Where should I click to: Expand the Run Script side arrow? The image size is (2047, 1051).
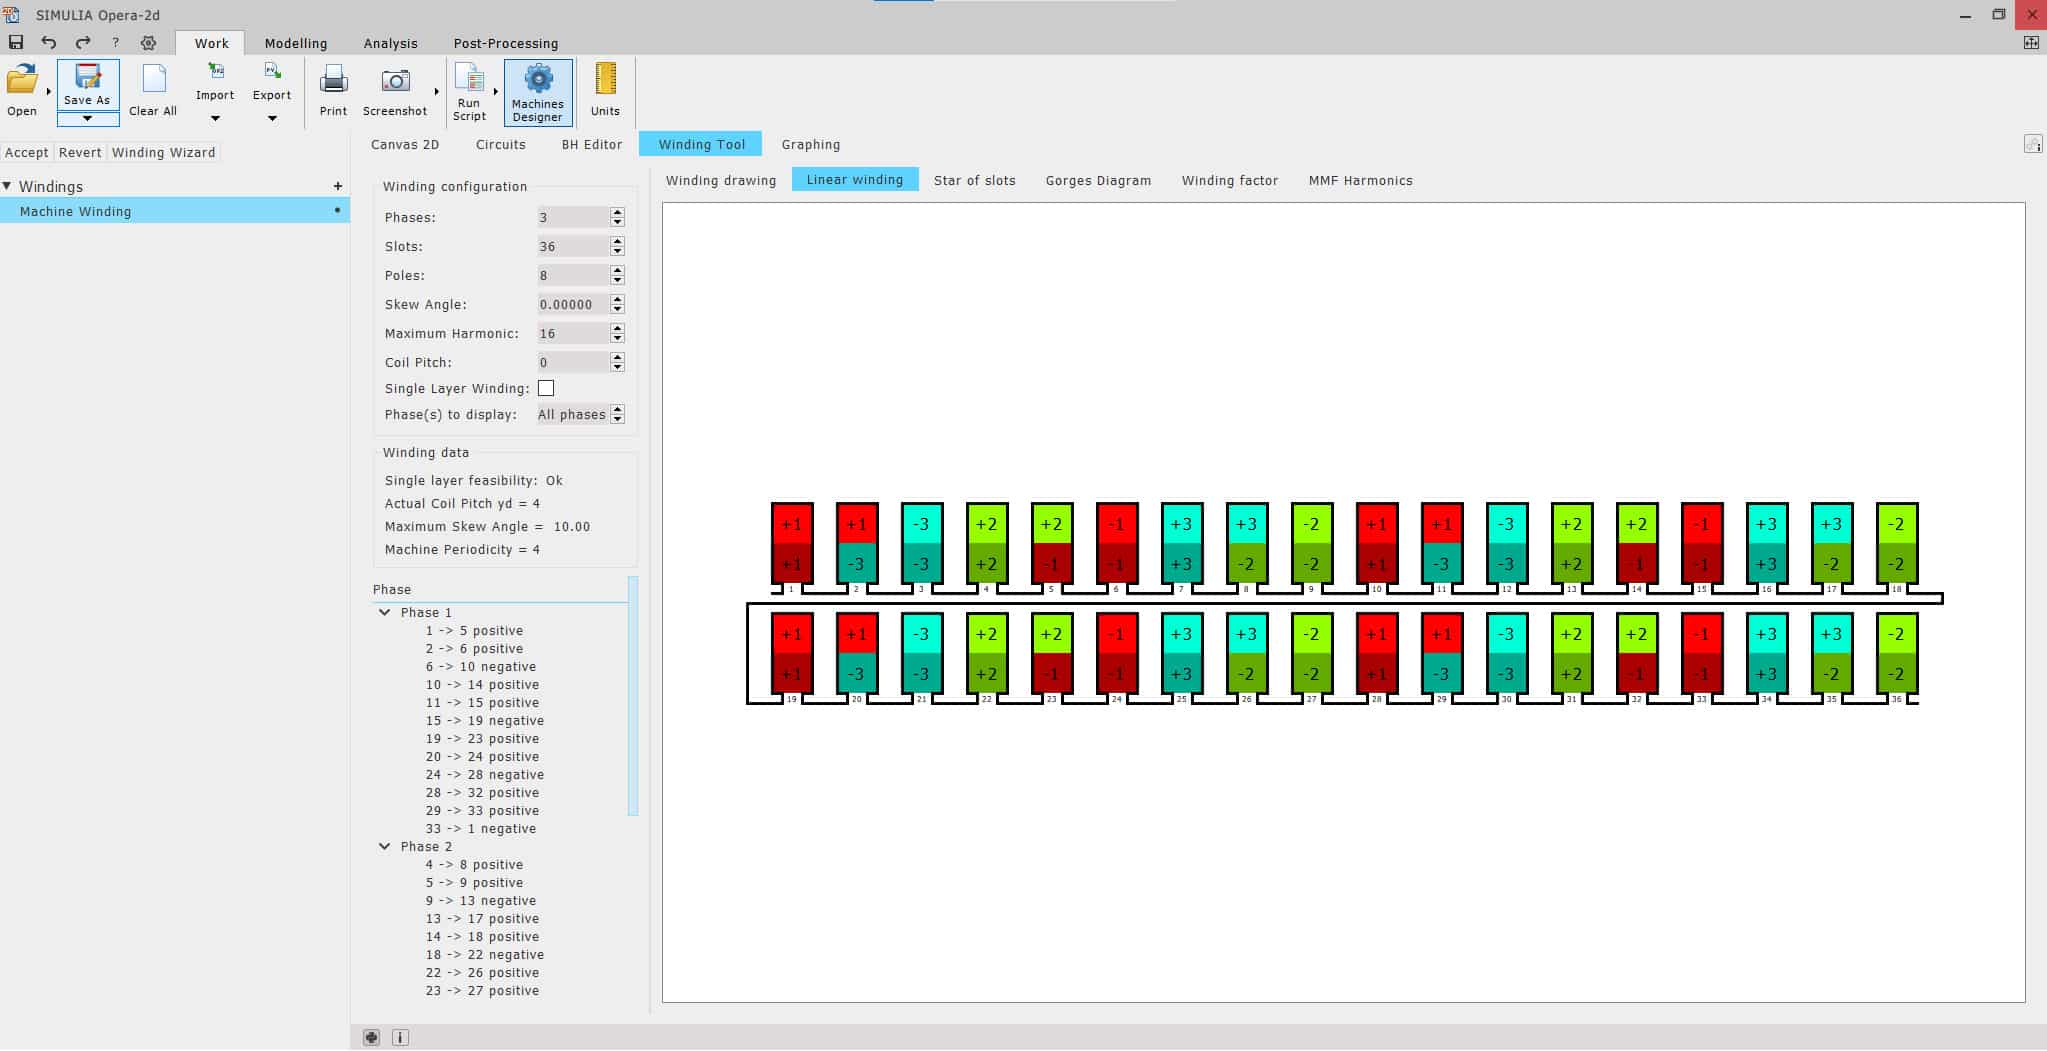tap(495, 91)
